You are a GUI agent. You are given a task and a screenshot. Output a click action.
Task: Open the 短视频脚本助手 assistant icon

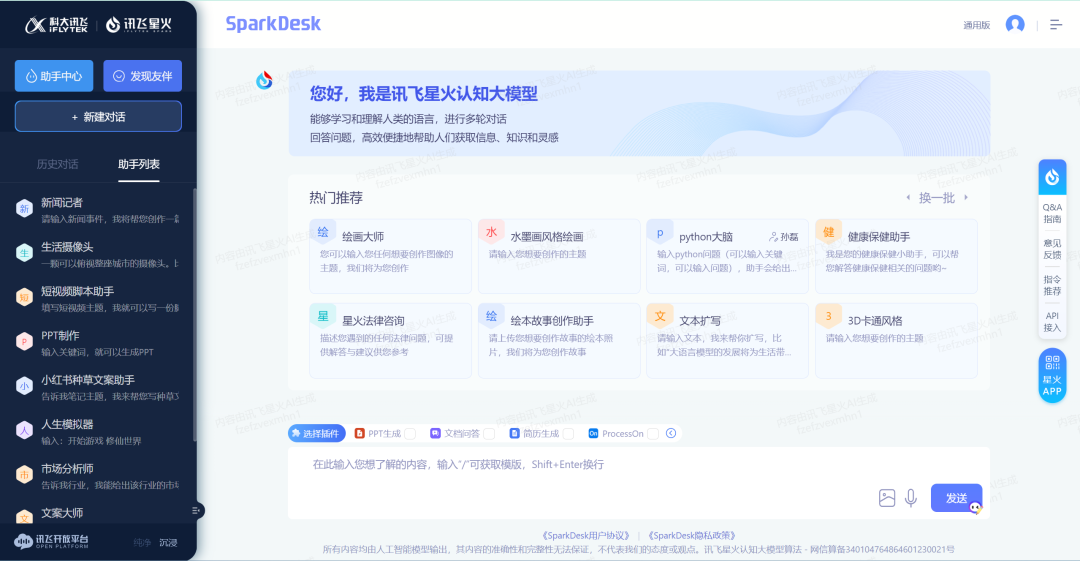[24, 297]
